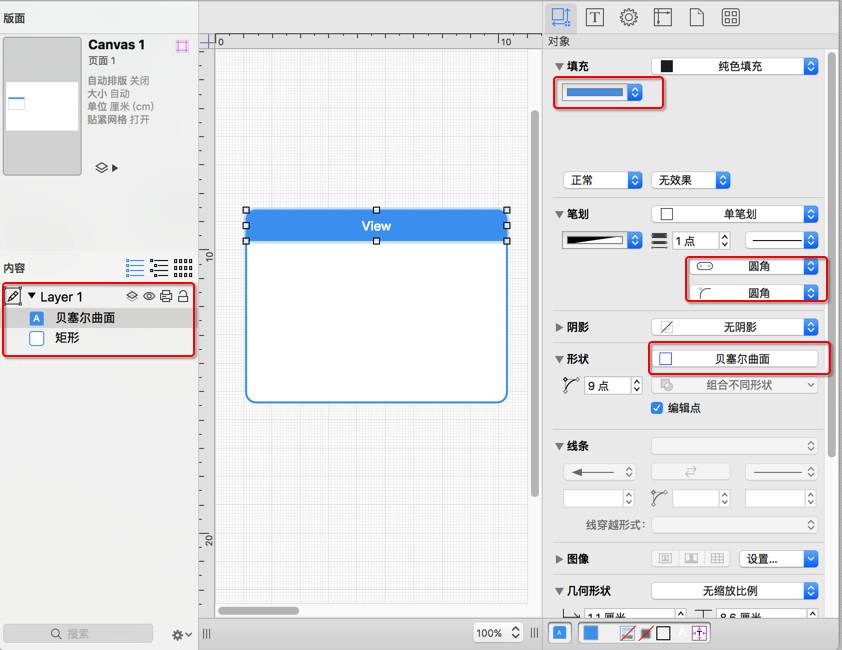
Task: Switch to the Canvas inspector tab
Action: 662,17
